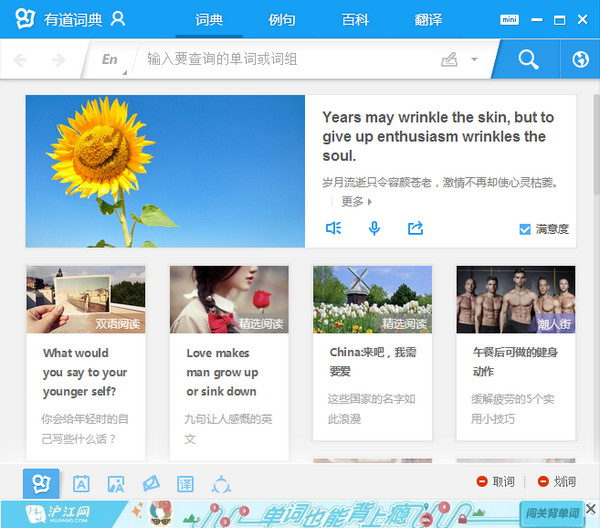Click the handwriting input pen icon
This screenshot has width=600, height=528.
pyautogui.click(x=450, y=60)
